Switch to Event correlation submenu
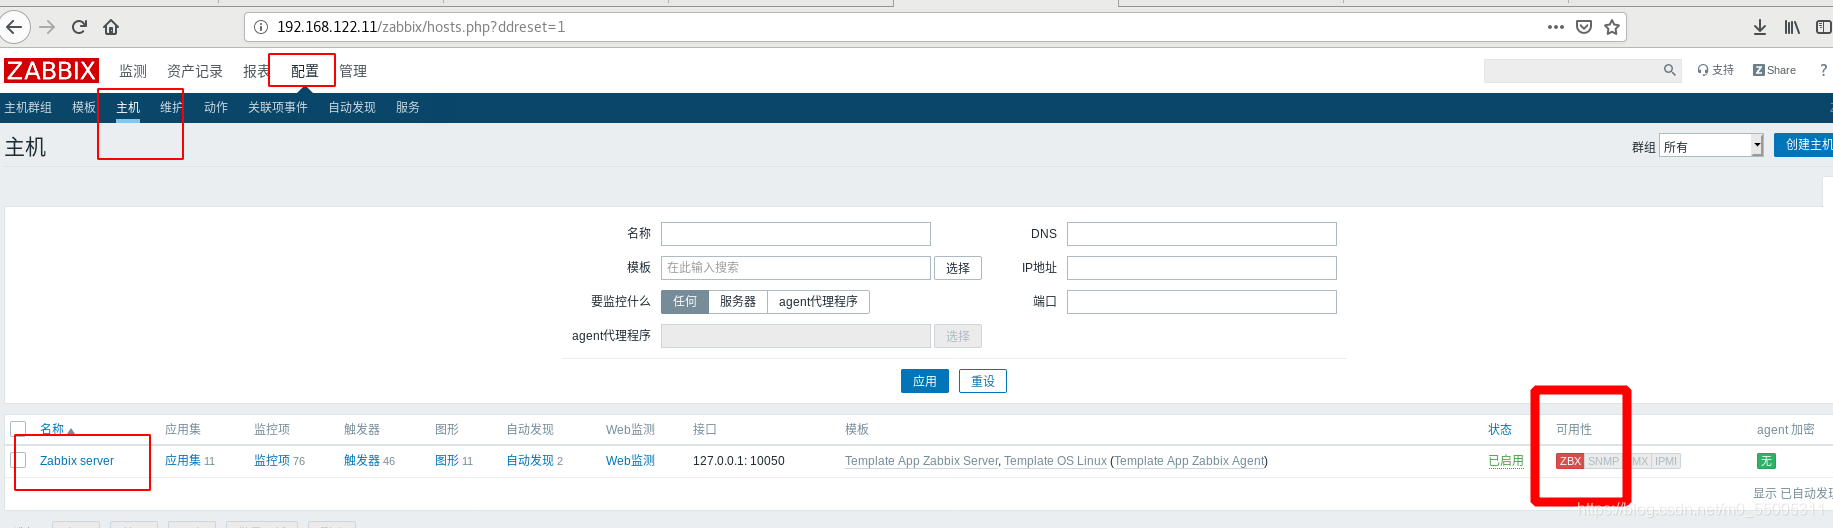The width and height of the screenshot is (1833, 528). click(x=278, y=107)
